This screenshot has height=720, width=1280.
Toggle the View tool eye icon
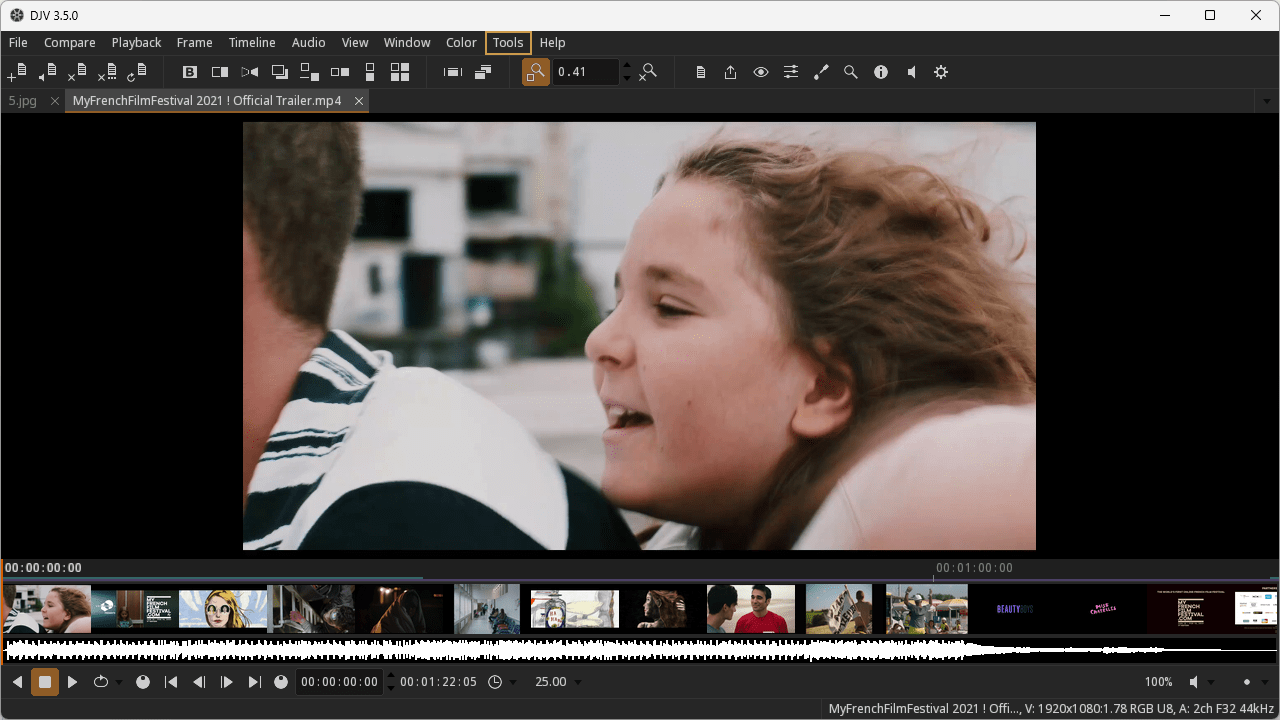(761, 72)
